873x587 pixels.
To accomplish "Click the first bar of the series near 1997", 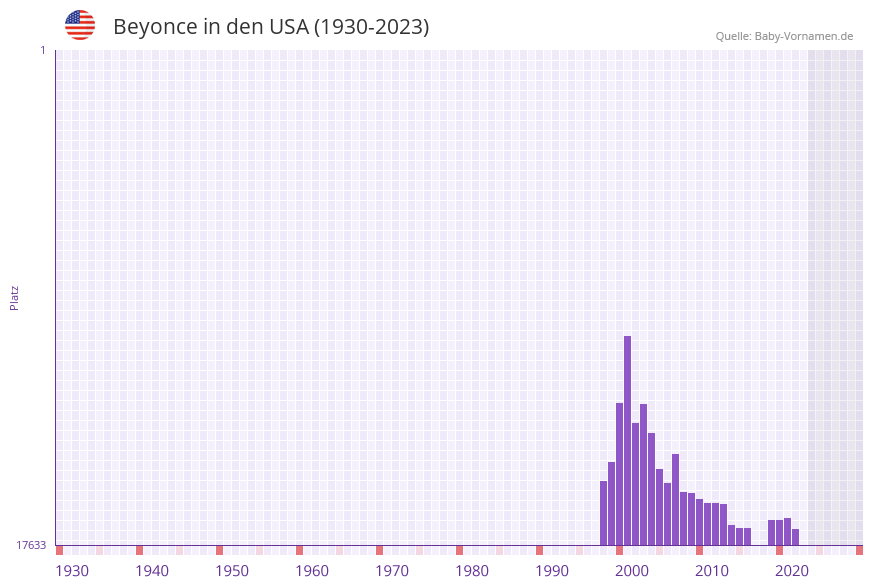I will (x=603, y=510).
